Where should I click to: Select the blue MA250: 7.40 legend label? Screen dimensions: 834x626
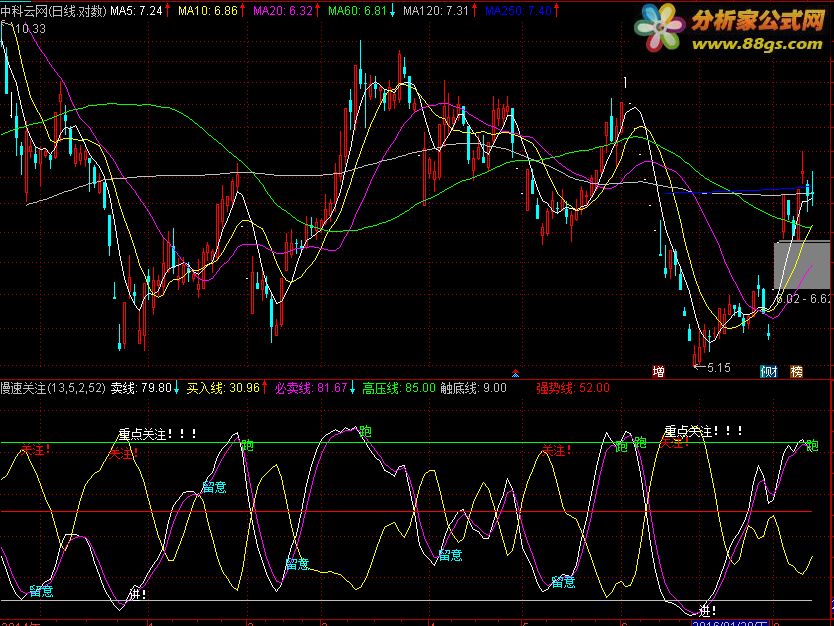519,11
